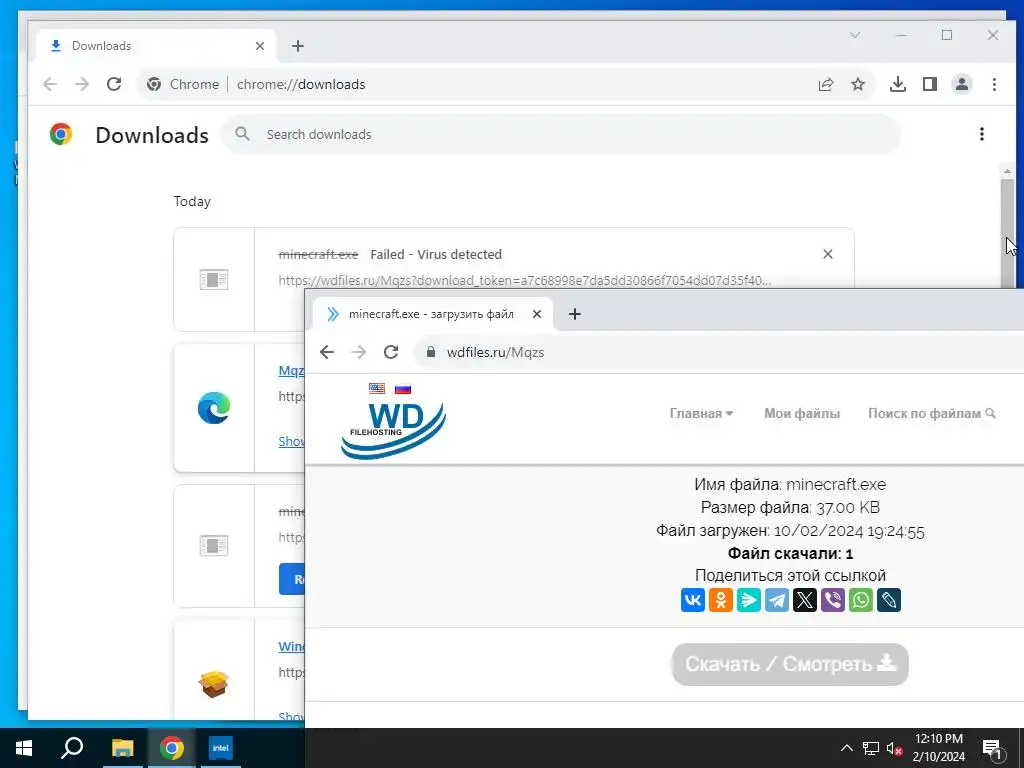Share via the LiveJournal pencil icon

tap(889, 600)
